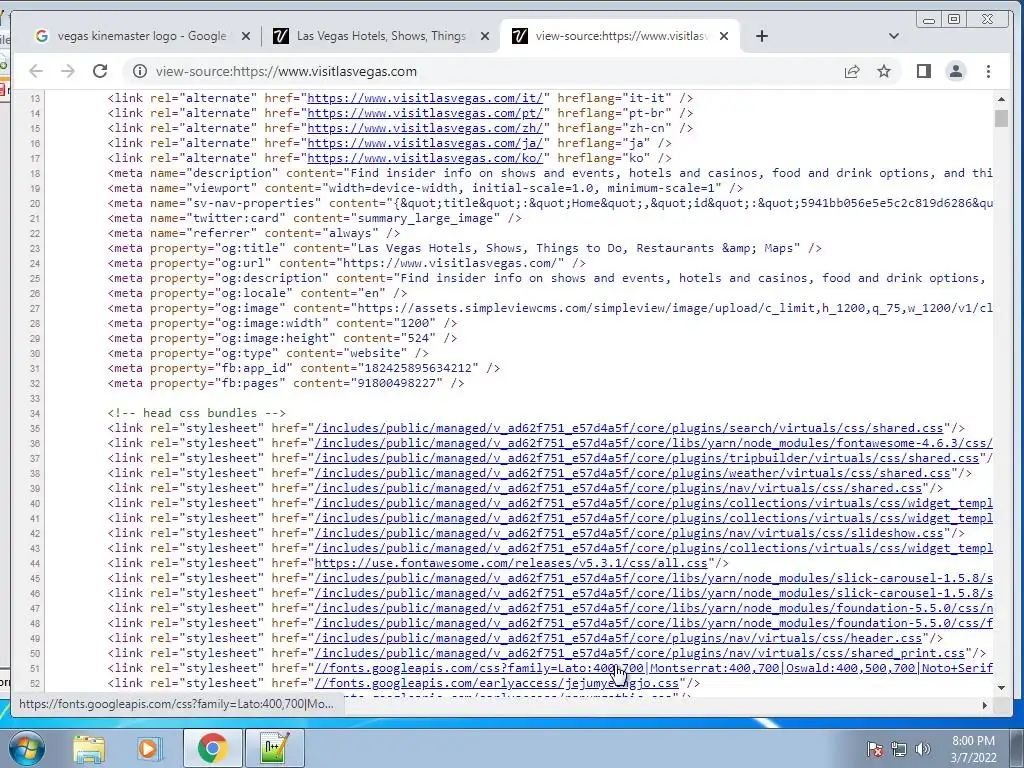Click og:title meta content text on line 23
The height and width of the screenshot is (768, 1024).
pyautogui.click(x=575, y=248)
